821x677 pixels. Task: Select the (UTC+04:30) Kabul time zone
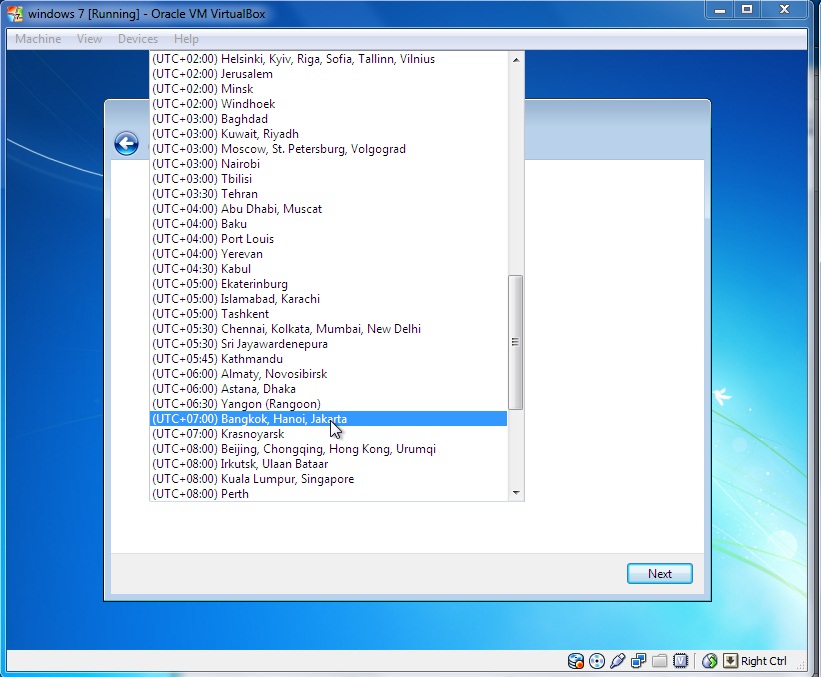(328, 269)
